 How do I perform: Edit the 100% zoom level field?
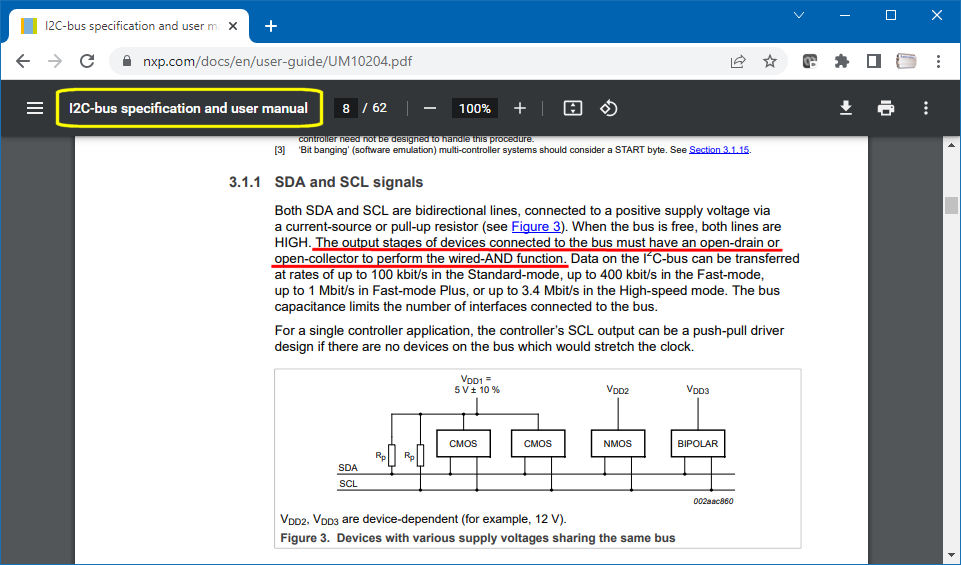[474, 108]
